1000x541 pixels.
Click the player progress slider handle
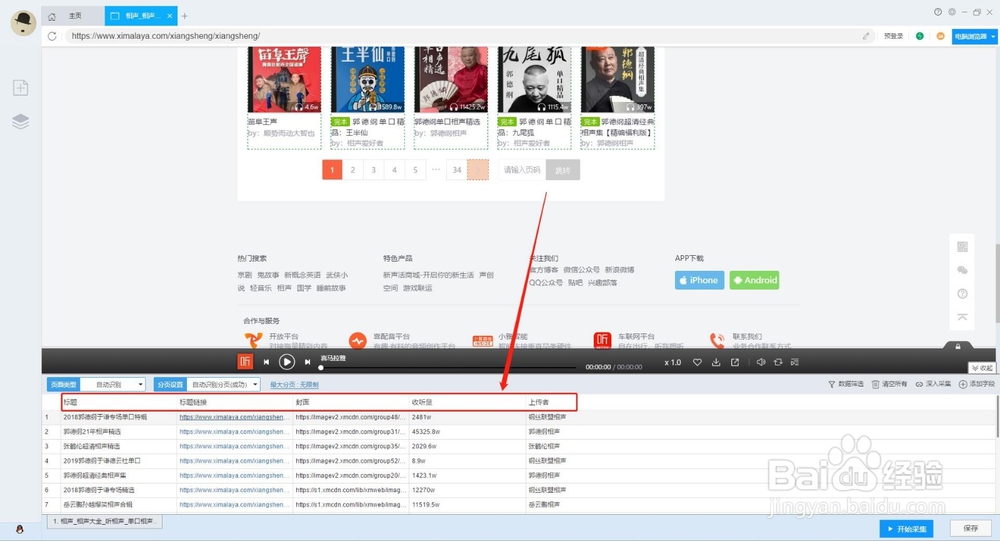coord(321,367)
